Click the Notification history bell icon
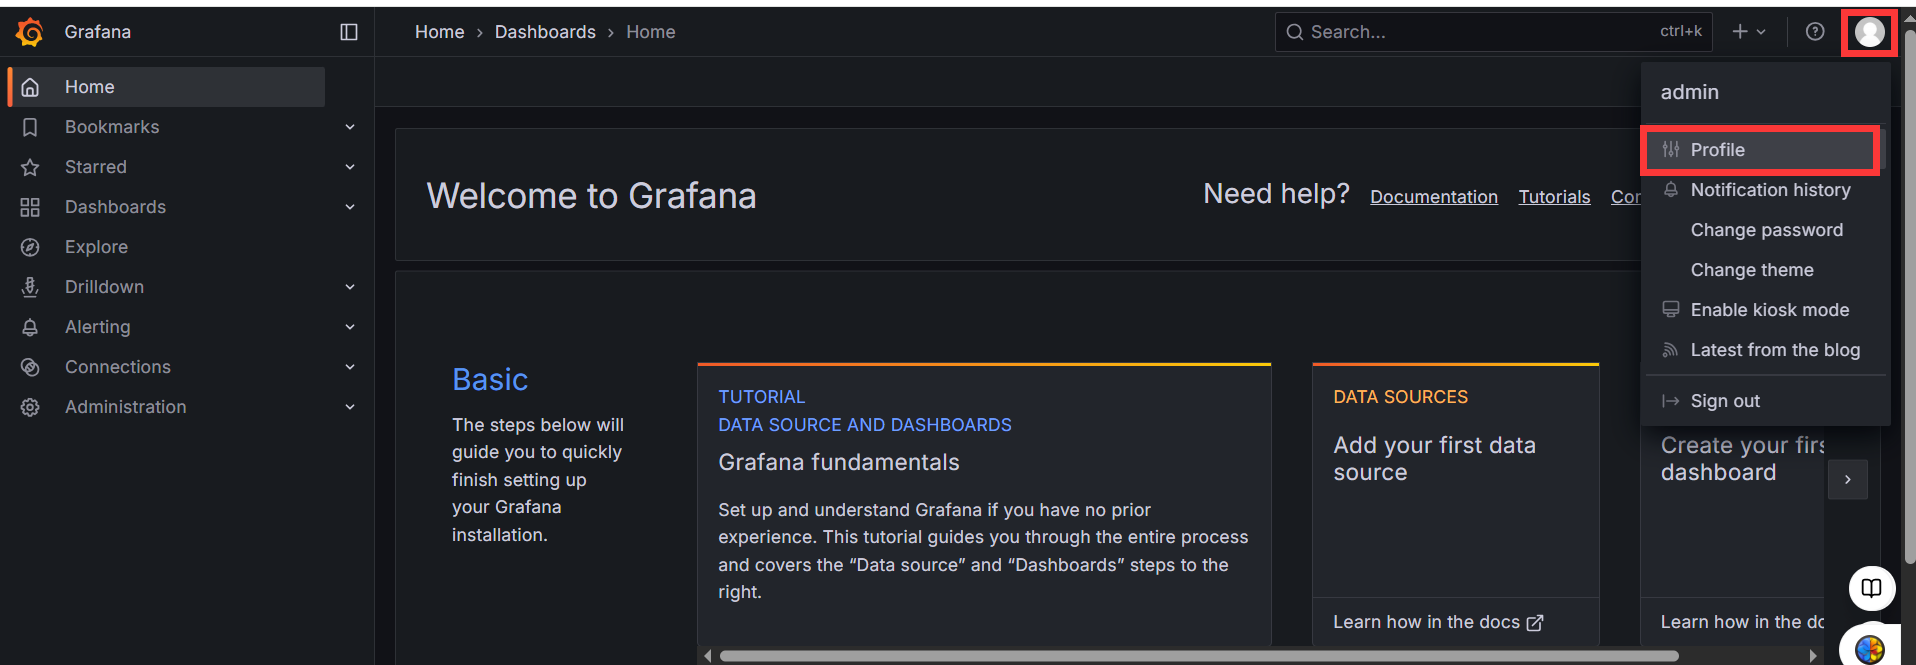 point(1671,190)
